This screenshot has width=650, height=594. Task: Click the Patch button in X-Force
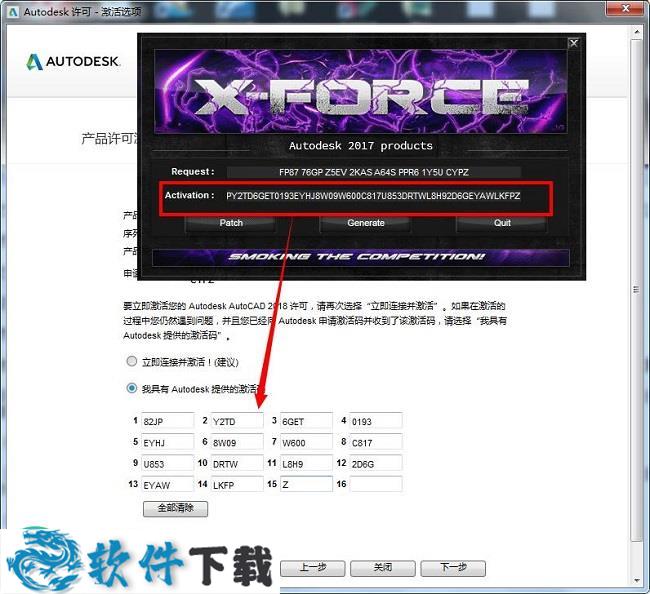click(230, 223)
